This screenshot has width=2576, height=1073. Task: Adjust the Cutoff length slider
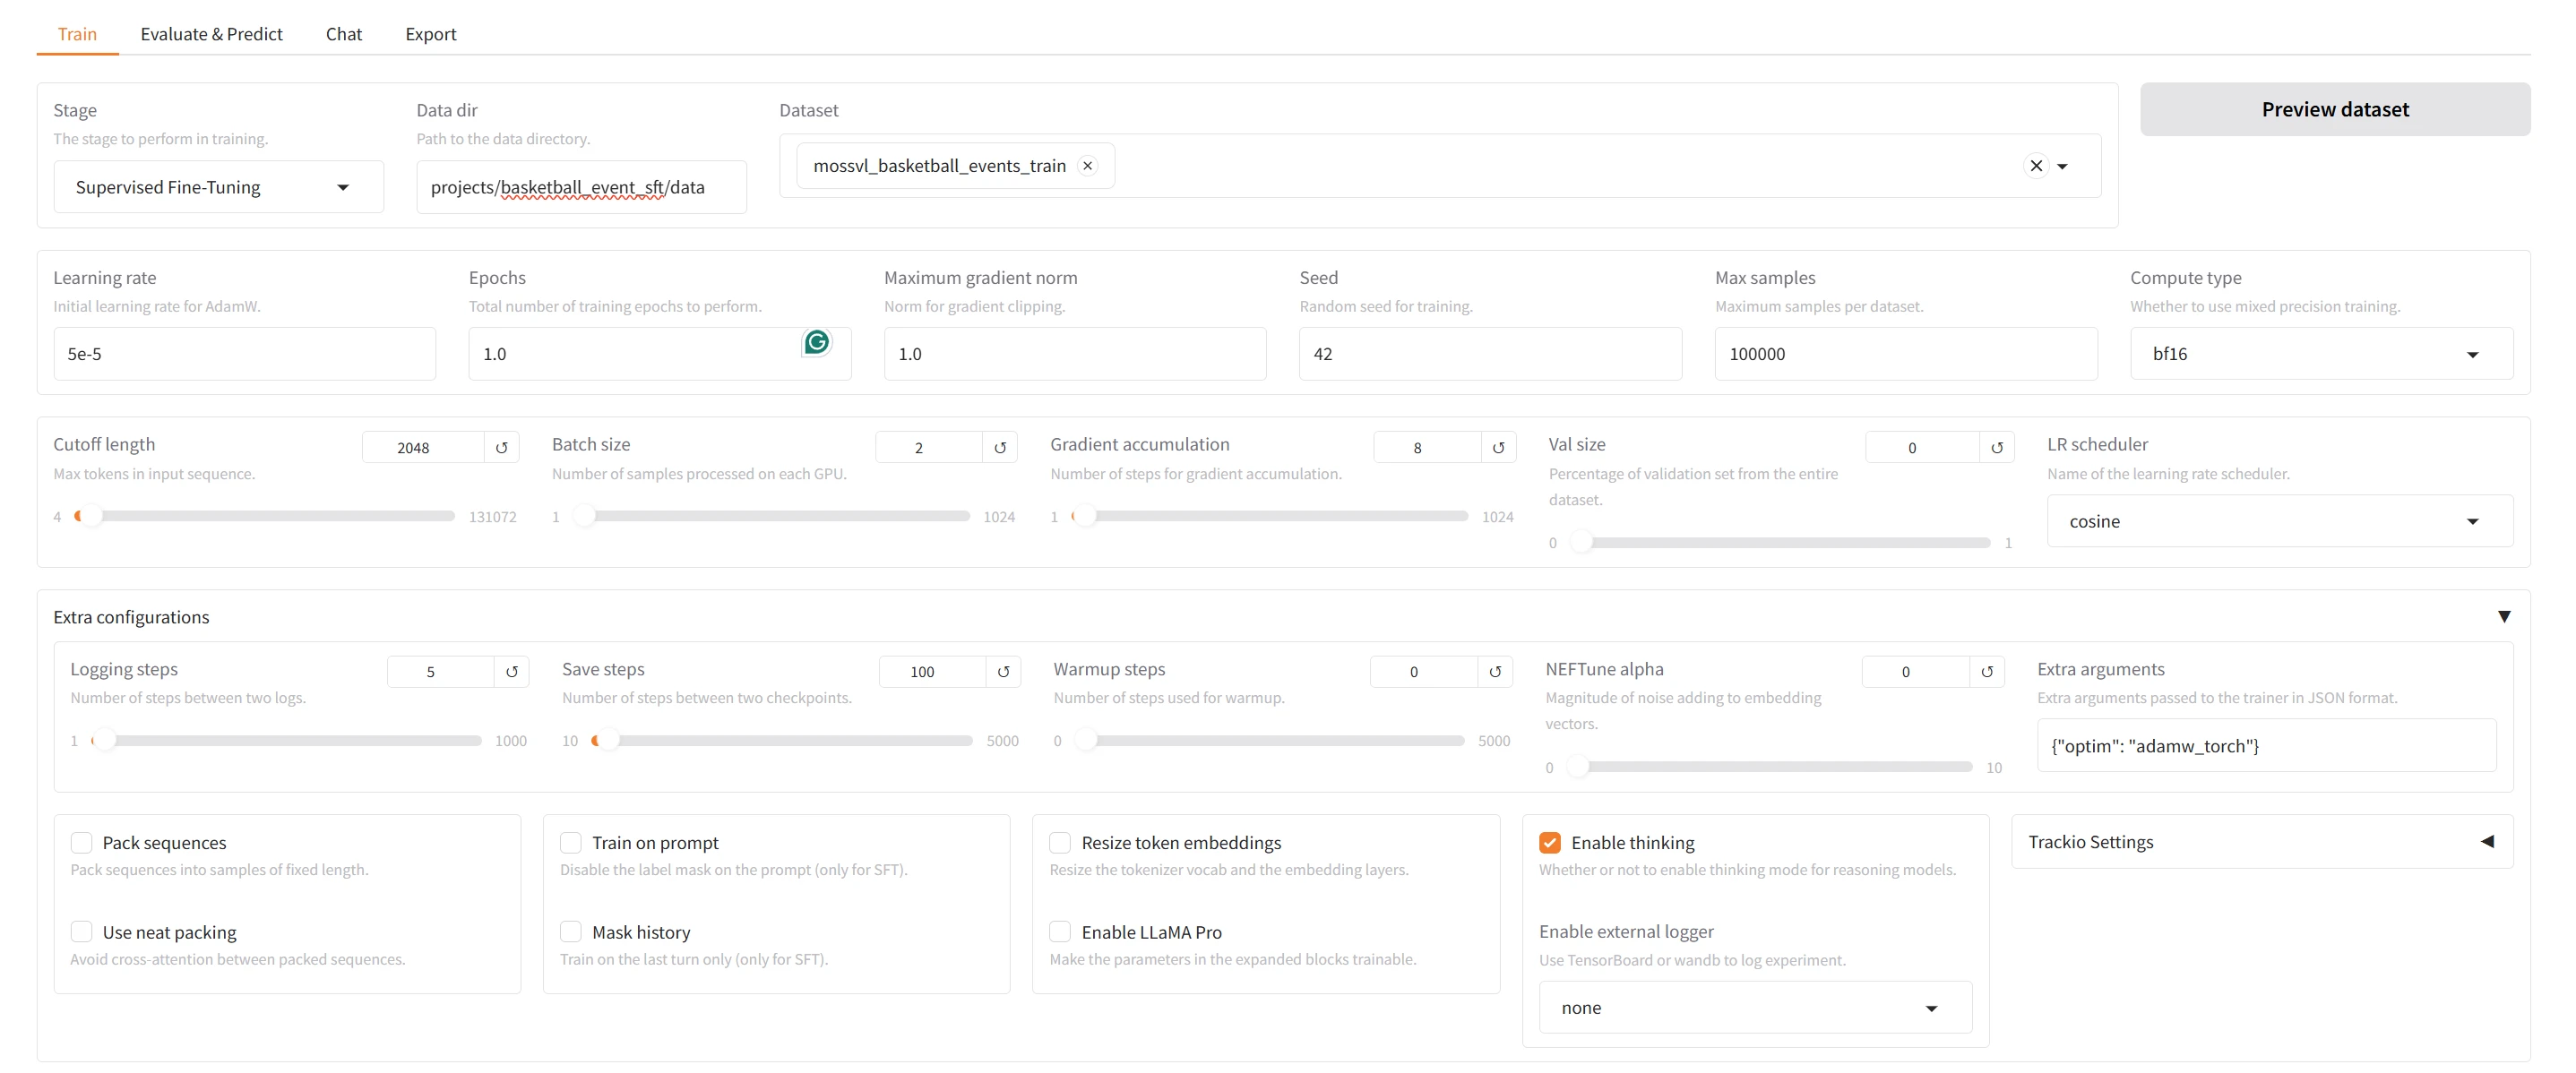click(x=264, y=516)
